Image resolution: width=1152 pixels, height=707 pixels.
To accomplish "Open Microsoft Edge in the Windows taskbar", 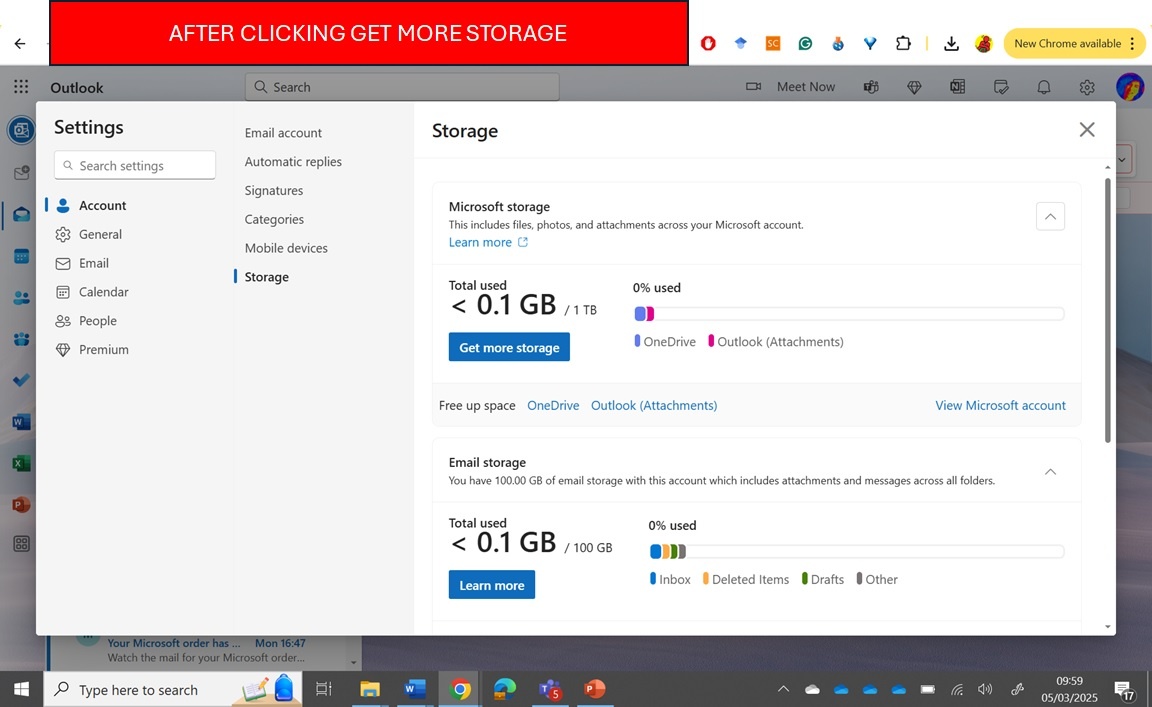I will (x=505, y=689).
